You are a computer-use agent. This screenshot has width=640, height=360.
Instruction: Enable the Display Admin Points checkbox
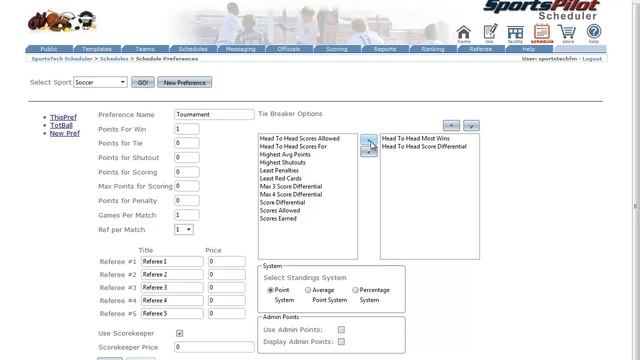pyautogui.click(x=341, y=342)
